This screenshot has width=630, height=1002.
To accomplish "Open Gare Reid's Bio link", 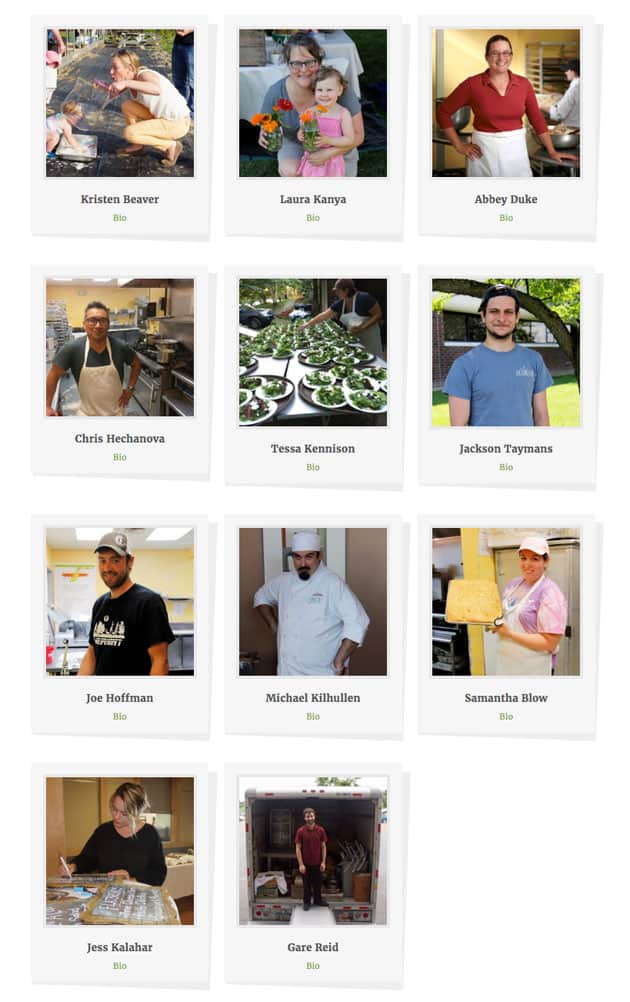I will tap(312, 966).
